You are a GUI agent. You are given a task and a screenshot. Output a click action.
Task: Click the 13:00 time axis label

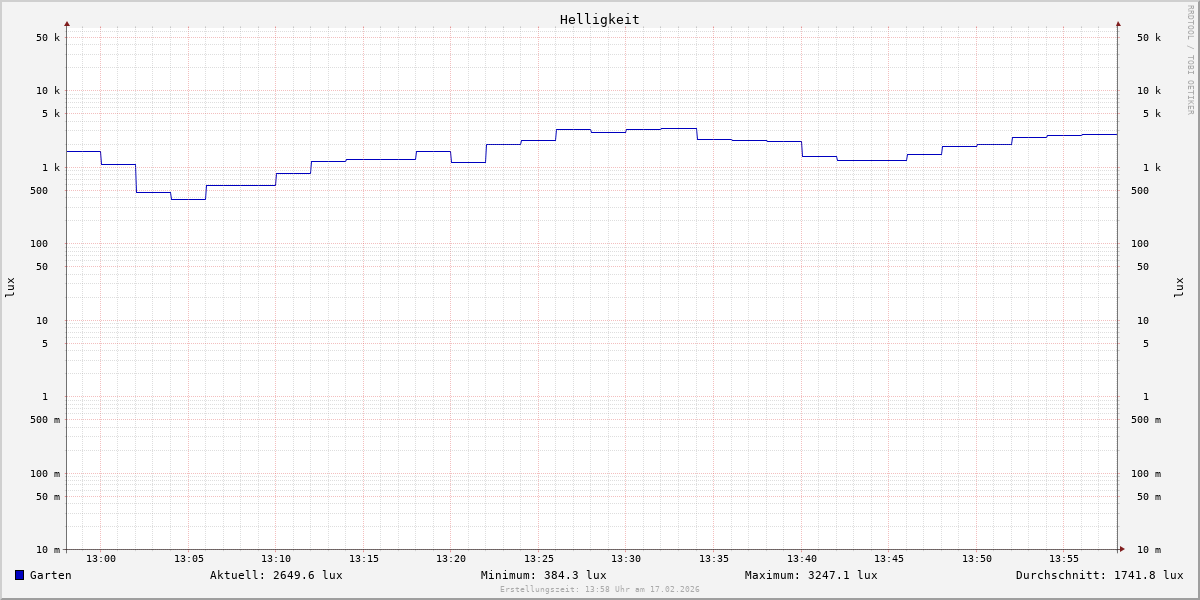[101, 559]
